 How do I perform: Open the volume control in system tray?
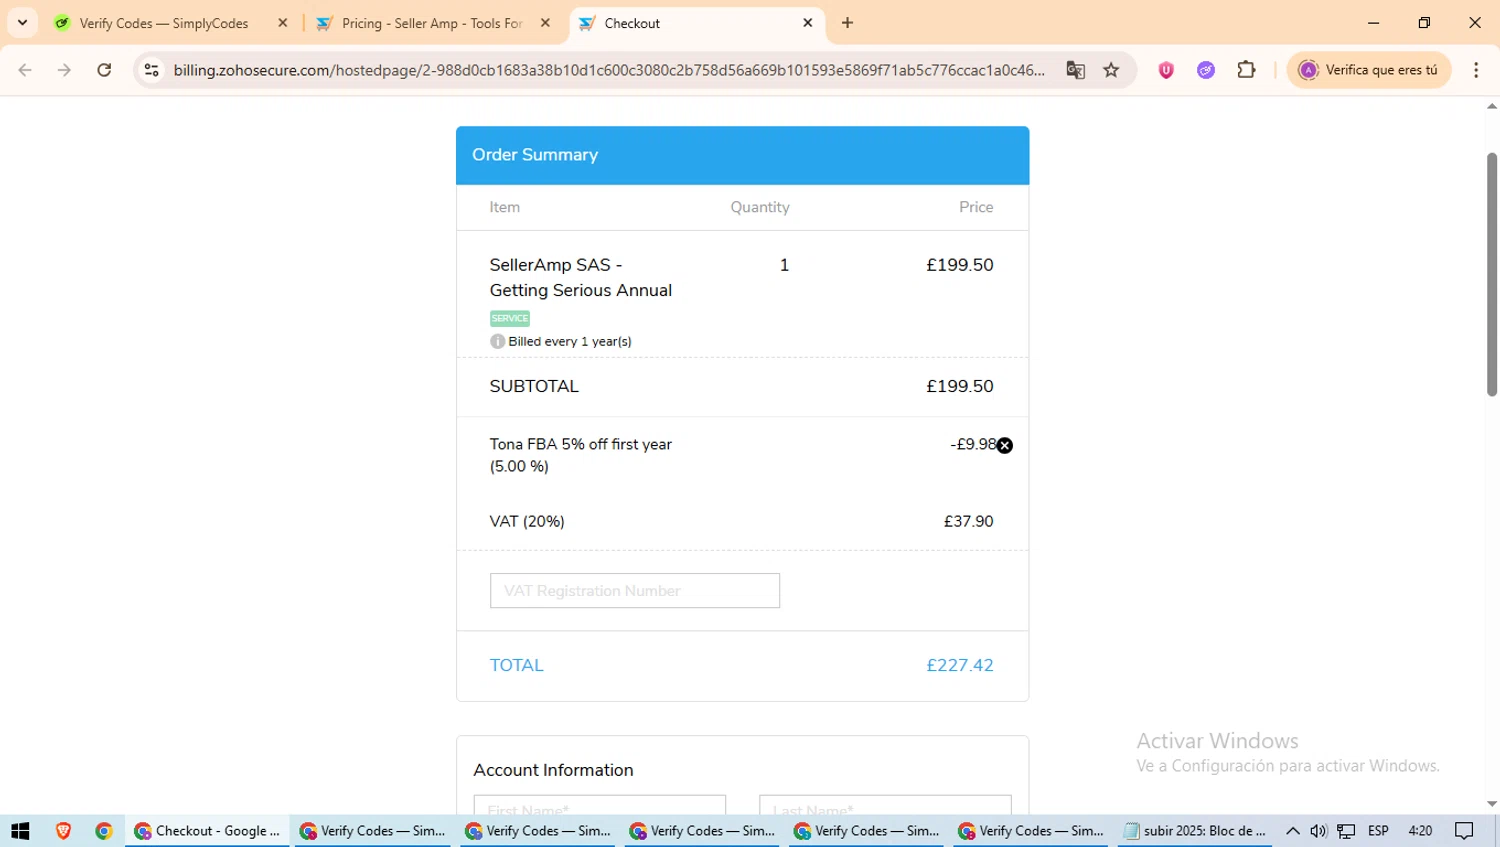(x=1319, y=831)
